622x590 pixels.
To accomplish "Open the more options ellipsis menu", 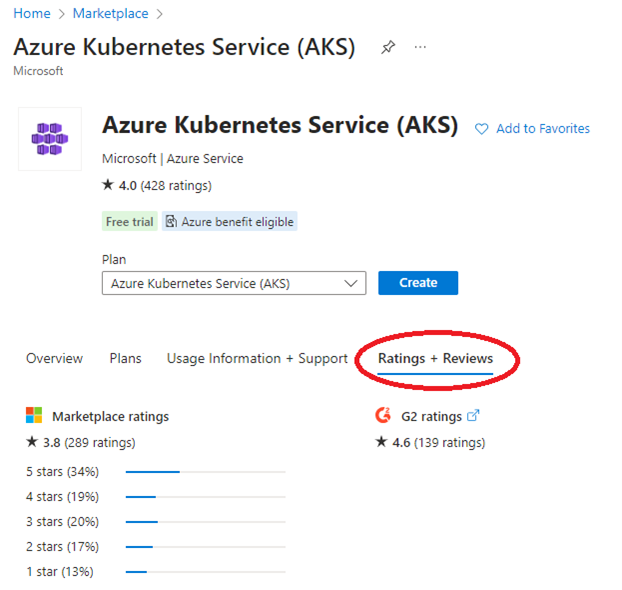I will [x=420, y=48].
